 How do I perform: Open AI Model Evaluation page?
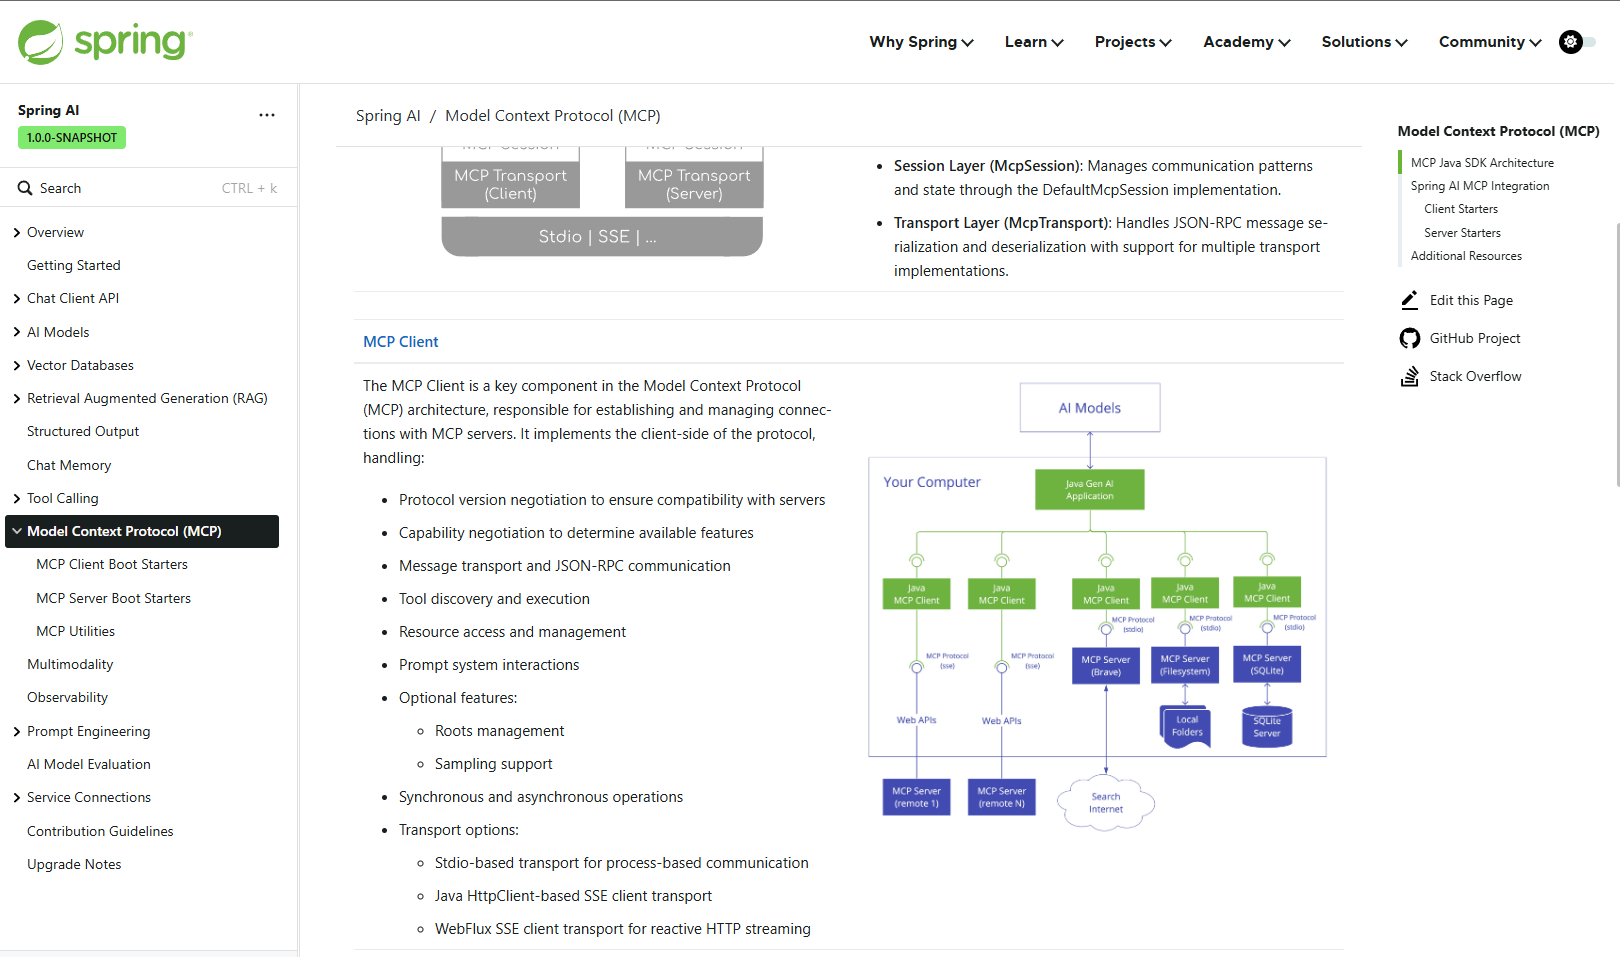[x=89, y=764]
